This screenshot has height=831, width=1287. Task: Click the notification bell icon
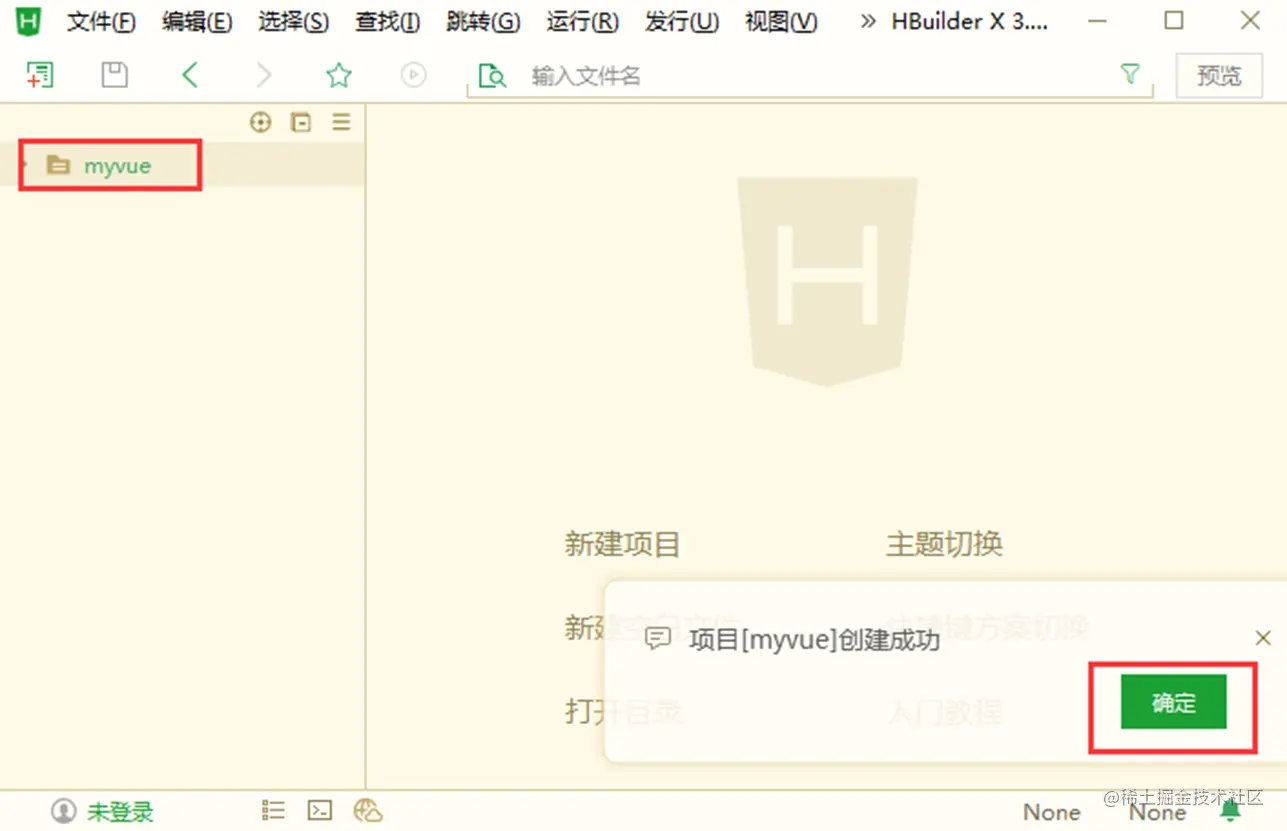pos(1231,810)
